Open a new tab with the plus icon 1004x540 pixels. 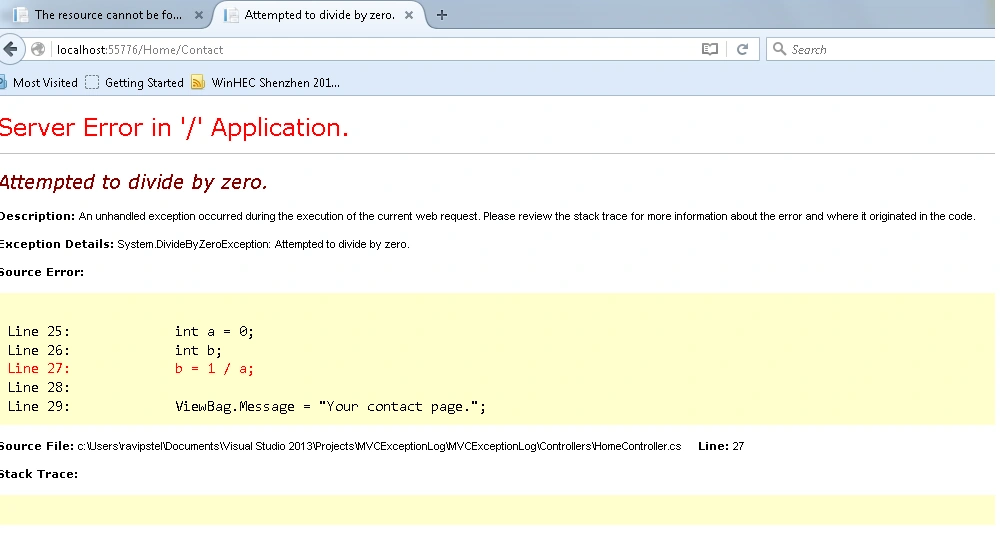point(442,15)
